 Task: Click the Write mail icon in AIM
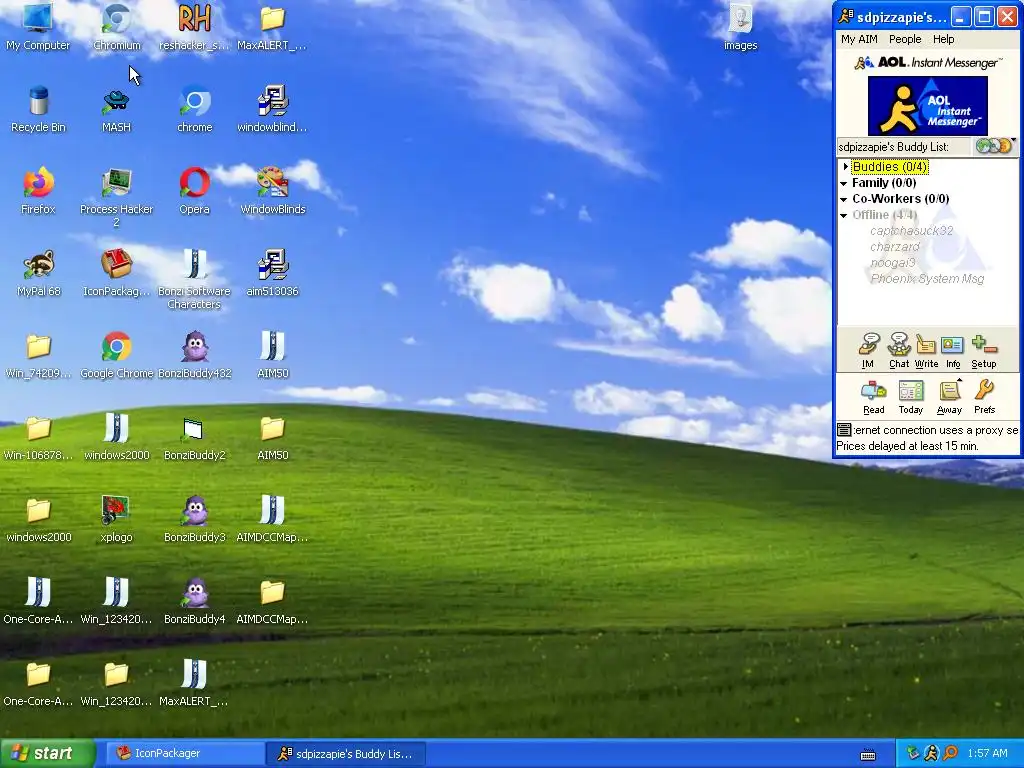(926, 351)
